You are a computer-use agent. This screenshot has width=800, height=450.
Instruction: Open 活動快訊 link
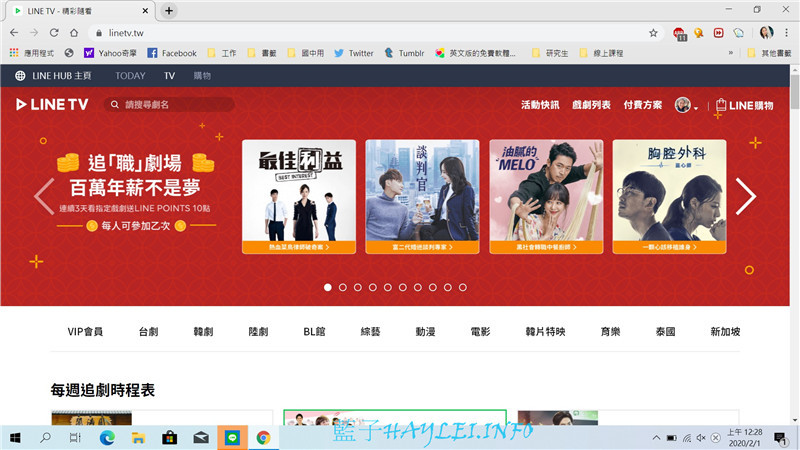pos(540,105)
